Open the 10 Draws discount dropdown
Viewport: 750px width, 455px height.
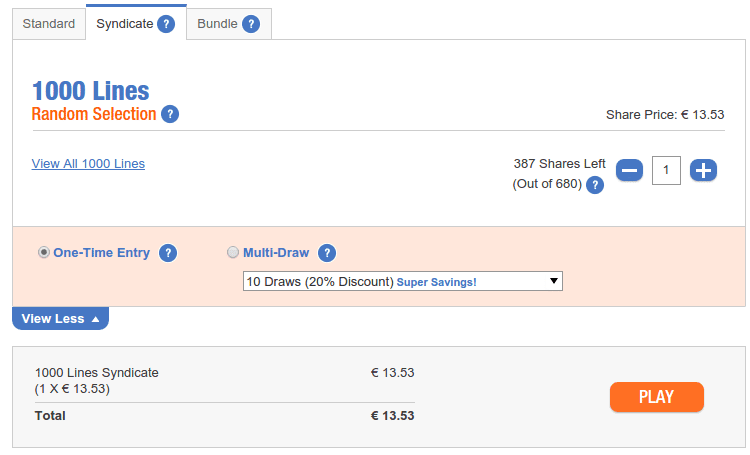point(403,281)
